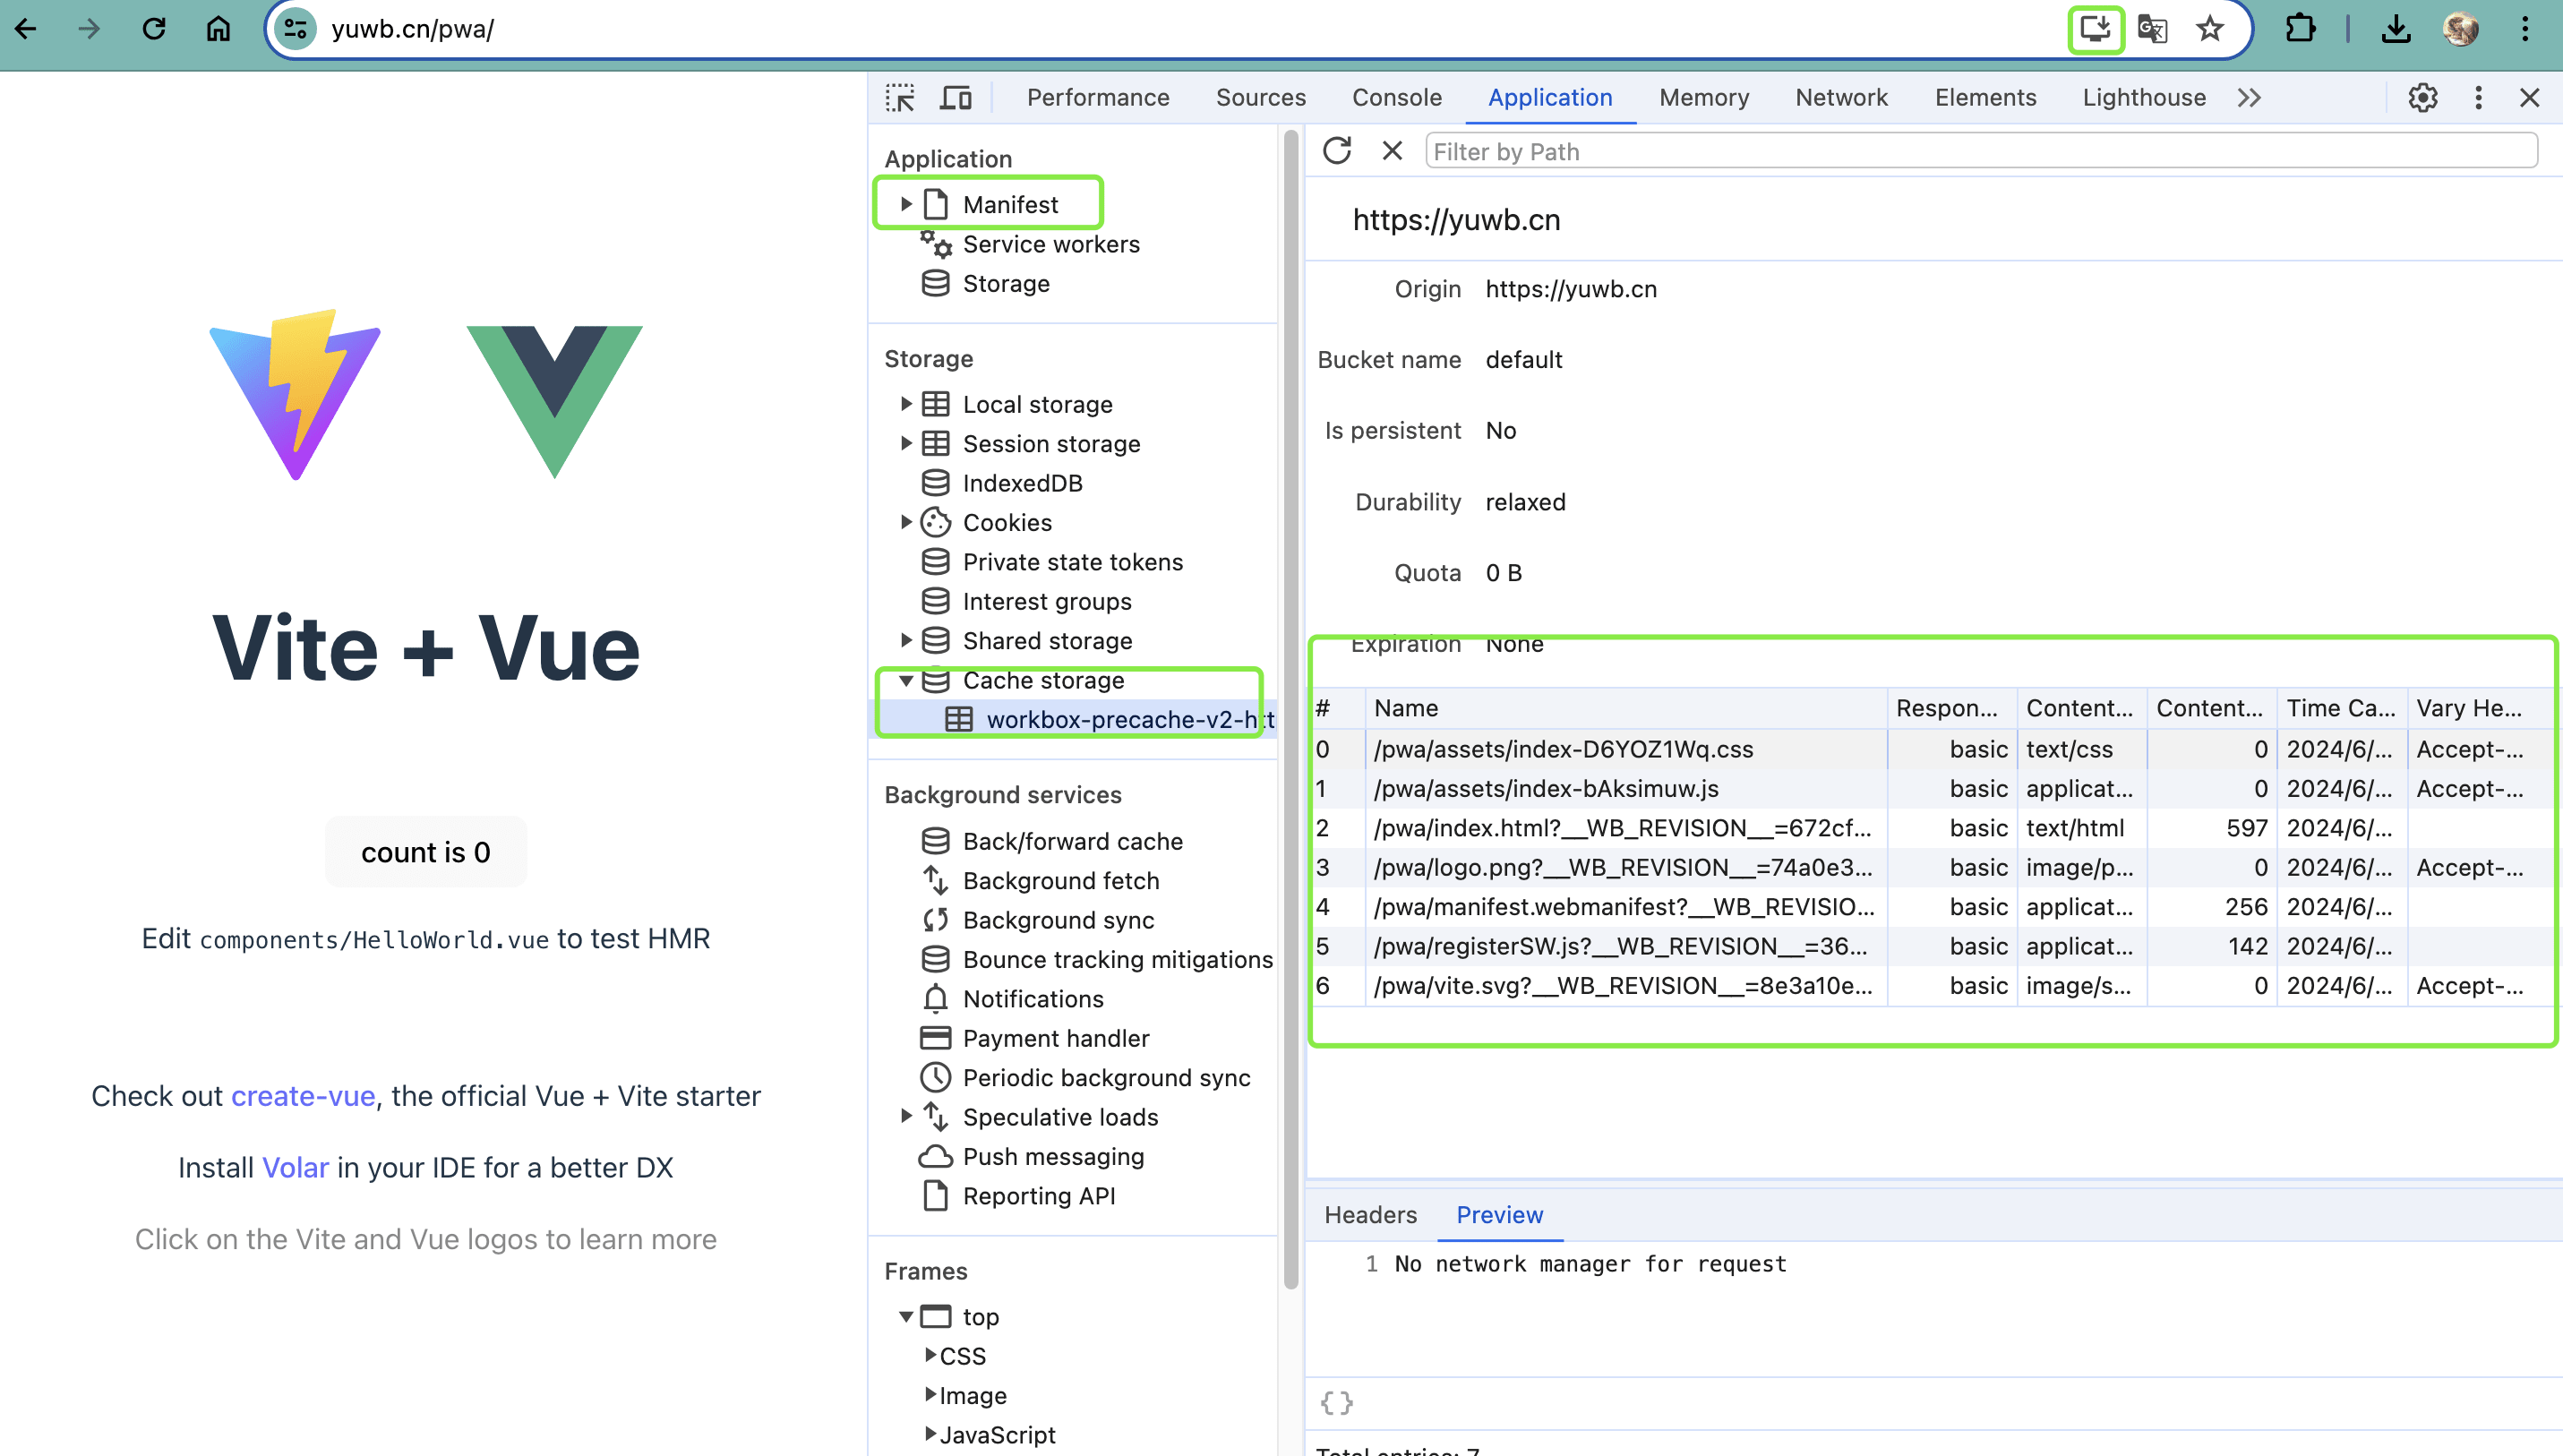Open Background fetch
This screenshot has height=1456, width=2563.
[1060, 880]
